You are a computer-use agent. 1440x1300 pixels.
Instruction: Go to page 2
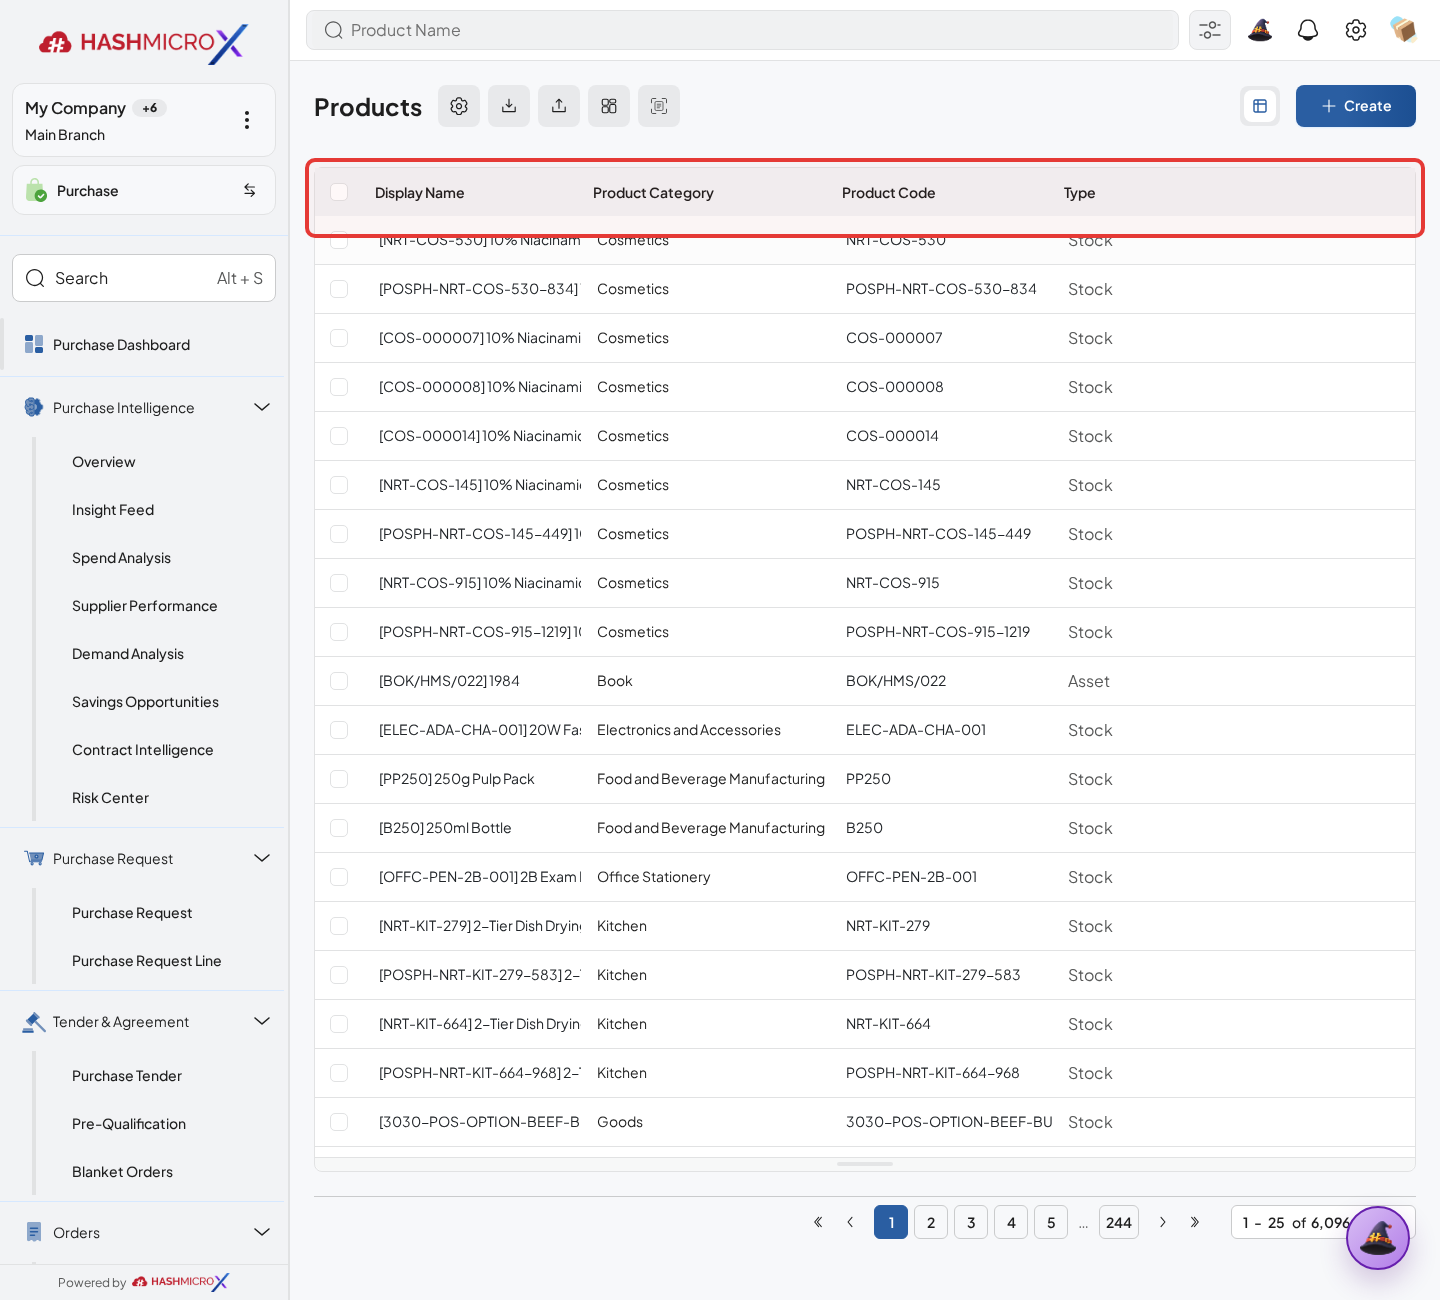931,1222
